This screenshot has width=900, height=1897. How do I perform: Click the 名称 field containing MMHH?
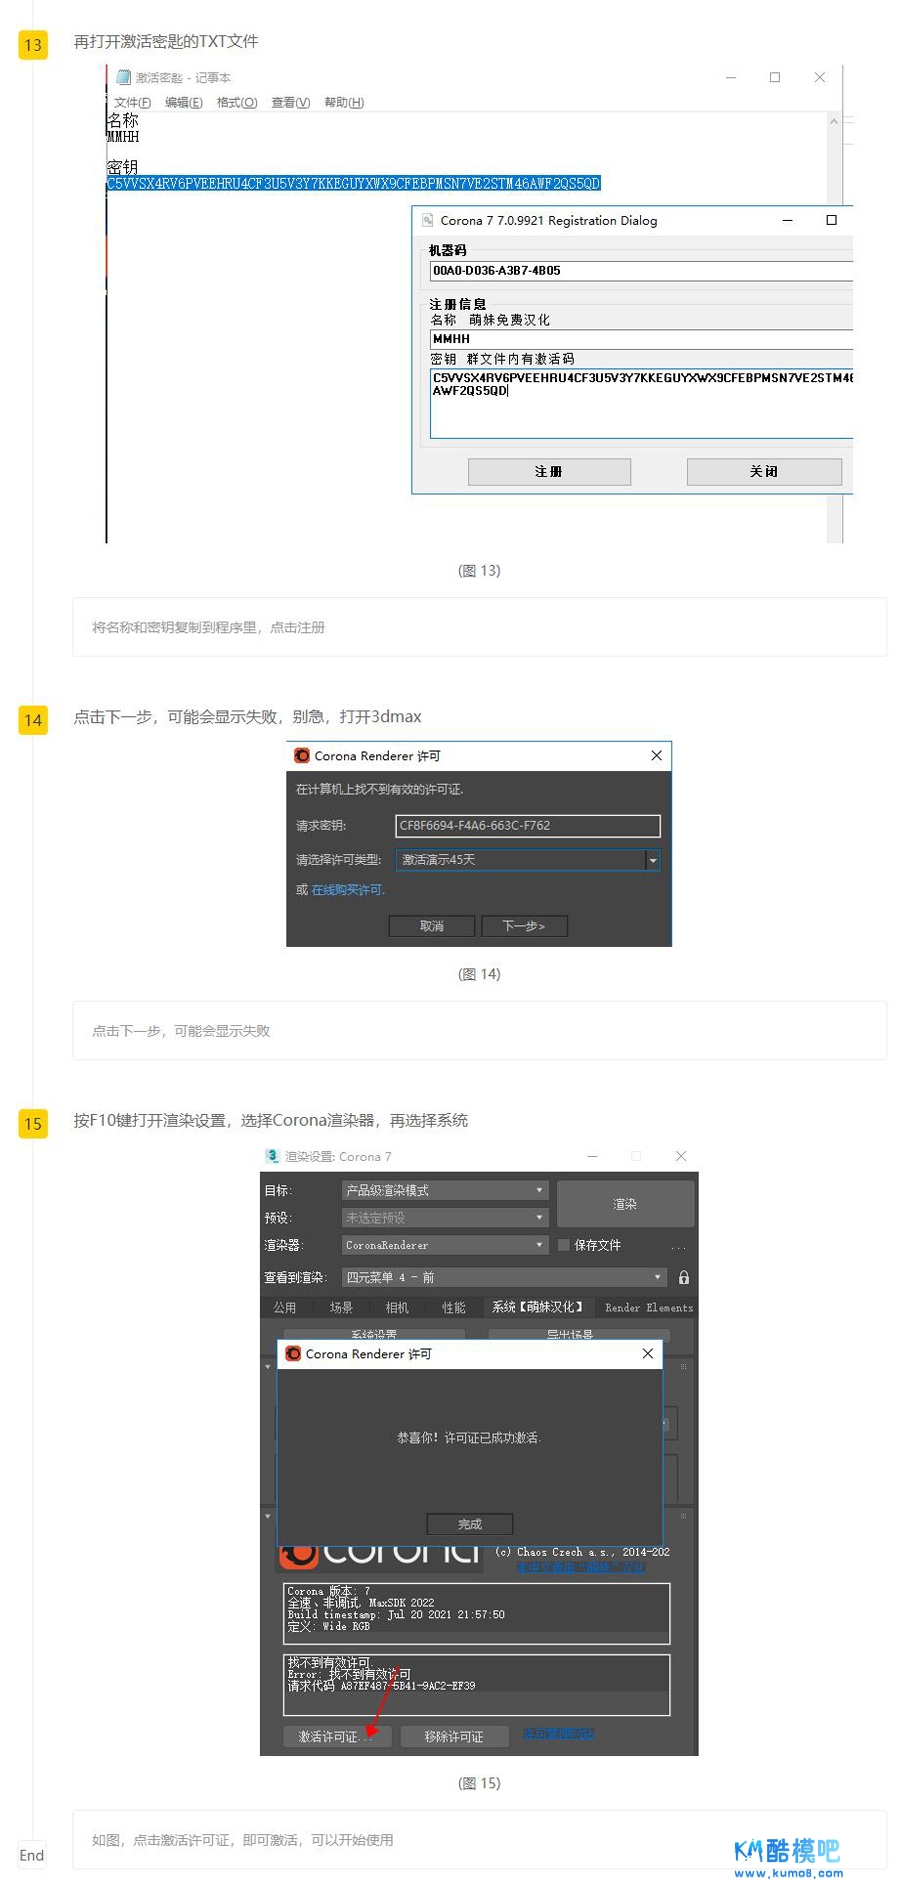point(641,339)
